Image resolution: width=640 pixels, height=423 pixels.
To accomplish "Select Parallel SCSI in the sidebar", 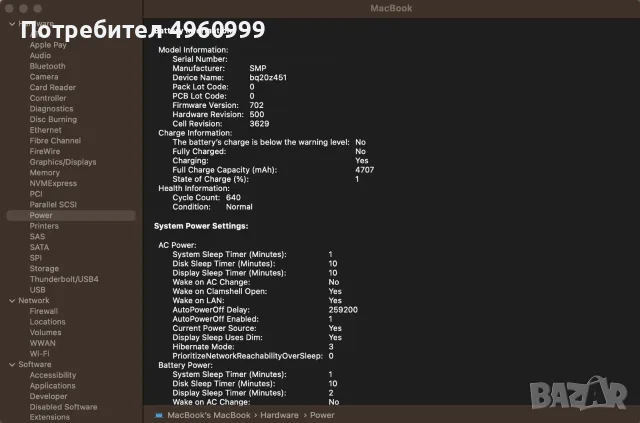I will (x=53, y=205).
